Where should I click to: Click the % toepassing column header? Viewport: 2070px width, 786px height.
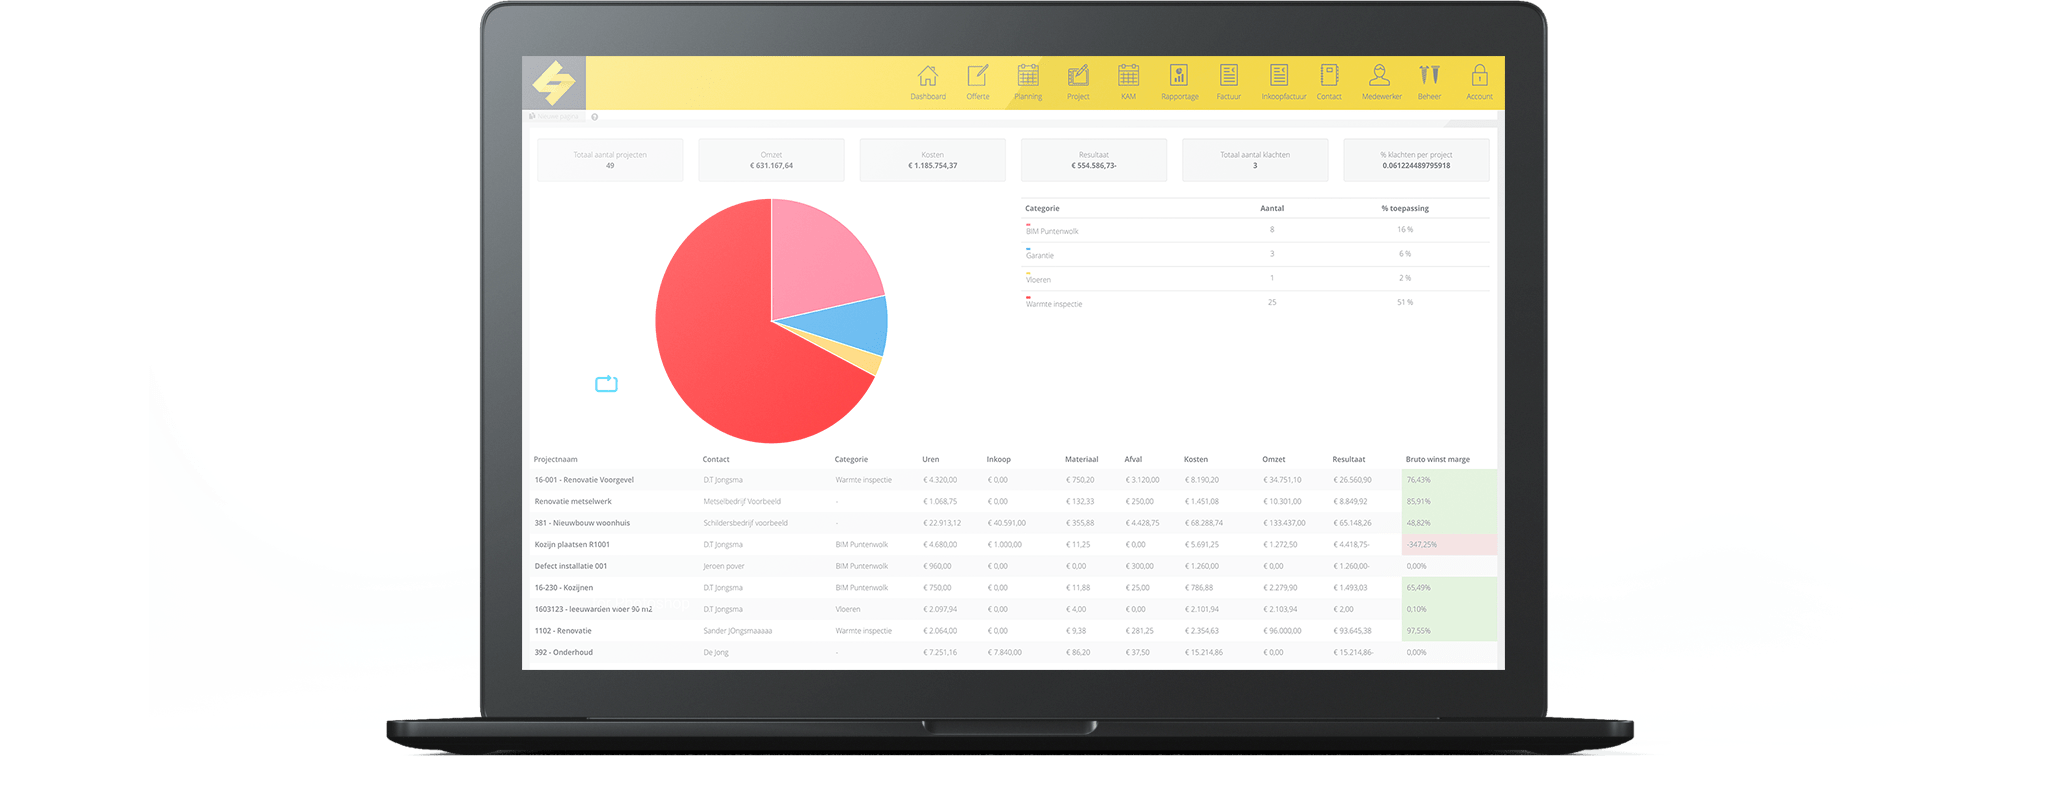(x=1405, y=209)
